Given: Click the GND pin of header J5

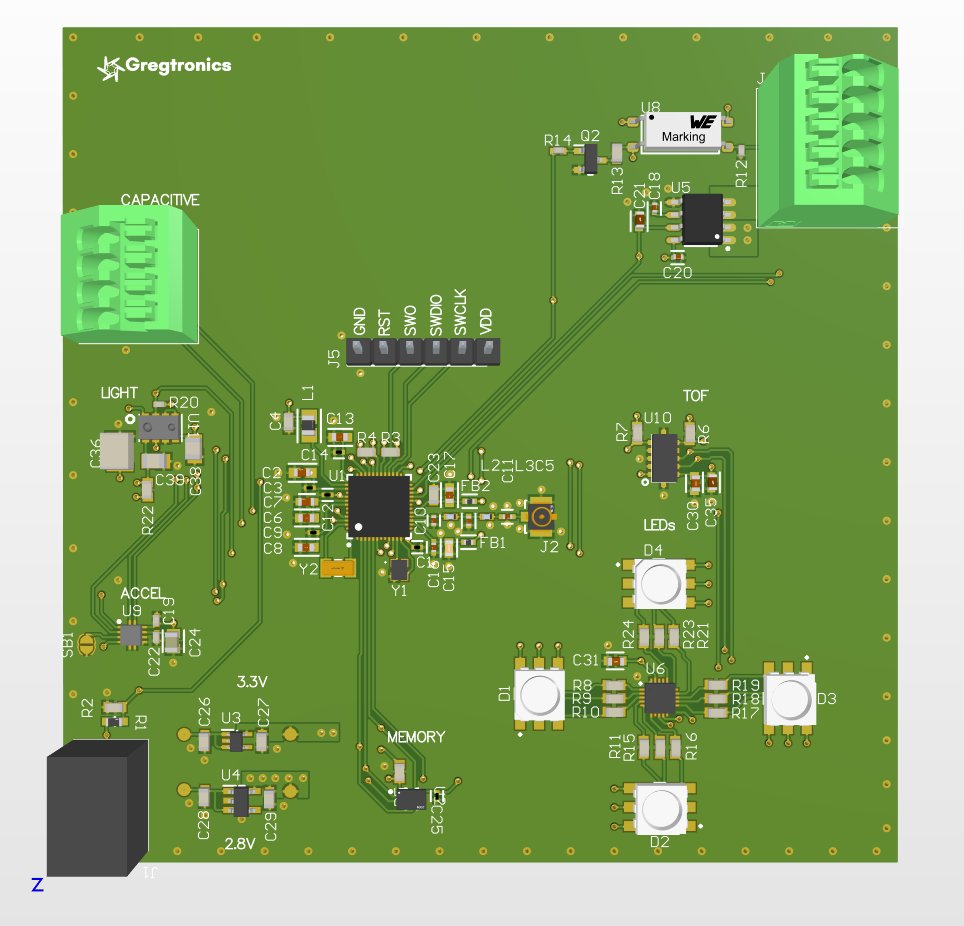Looking at the screenshot, I should point(359,352).
